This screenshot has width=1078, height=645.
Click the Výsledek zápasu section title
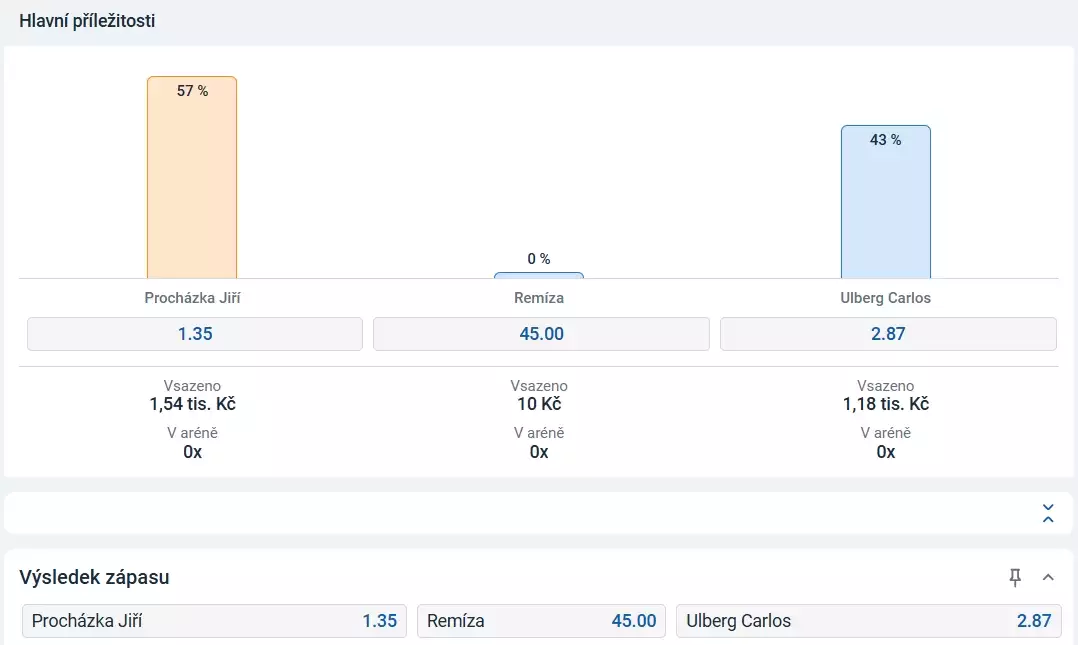[x=94, y=577]
